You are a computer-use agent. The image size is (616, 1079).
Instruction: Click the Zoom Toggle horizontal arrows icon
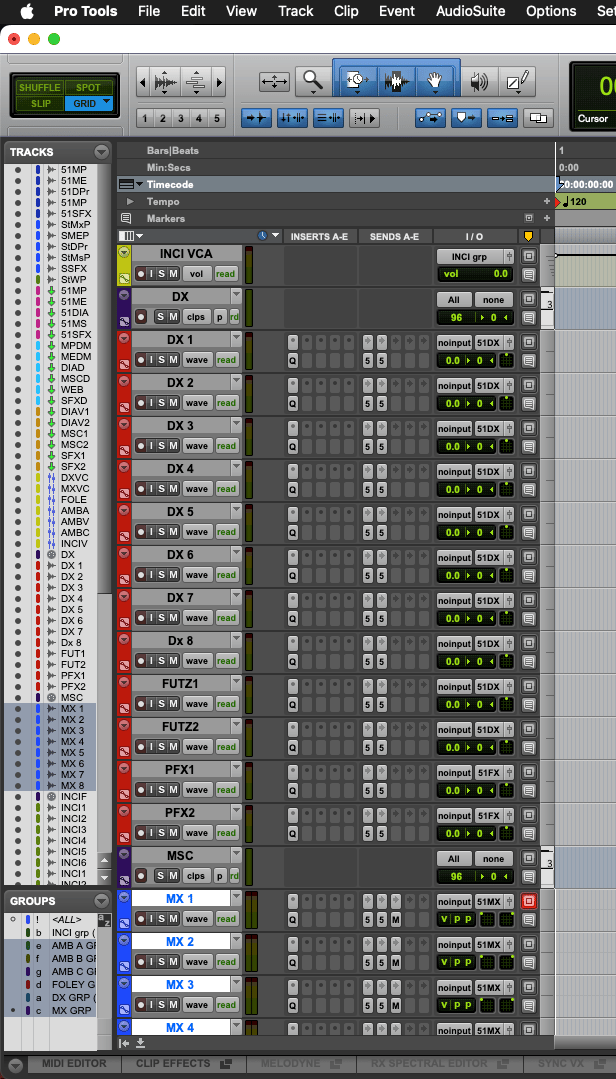[275, 82]
